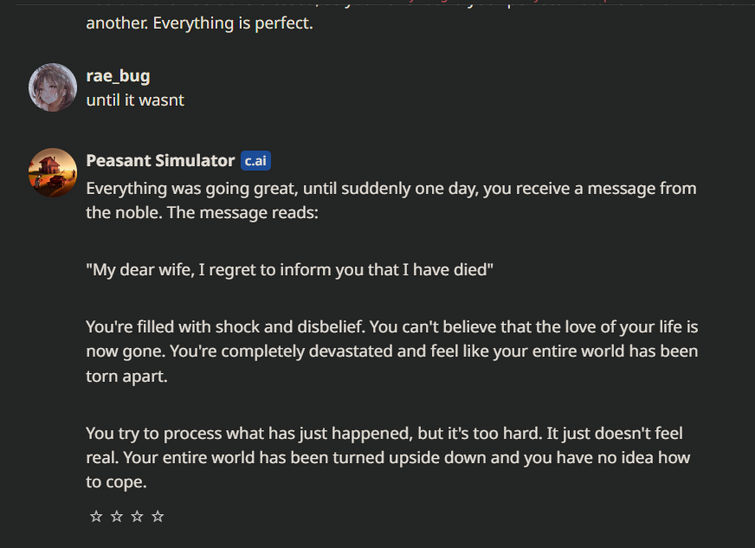Open Peasant Simulator's farmhouse avatar
Screen dimensions: 755x548
click(x=52, y=172)
